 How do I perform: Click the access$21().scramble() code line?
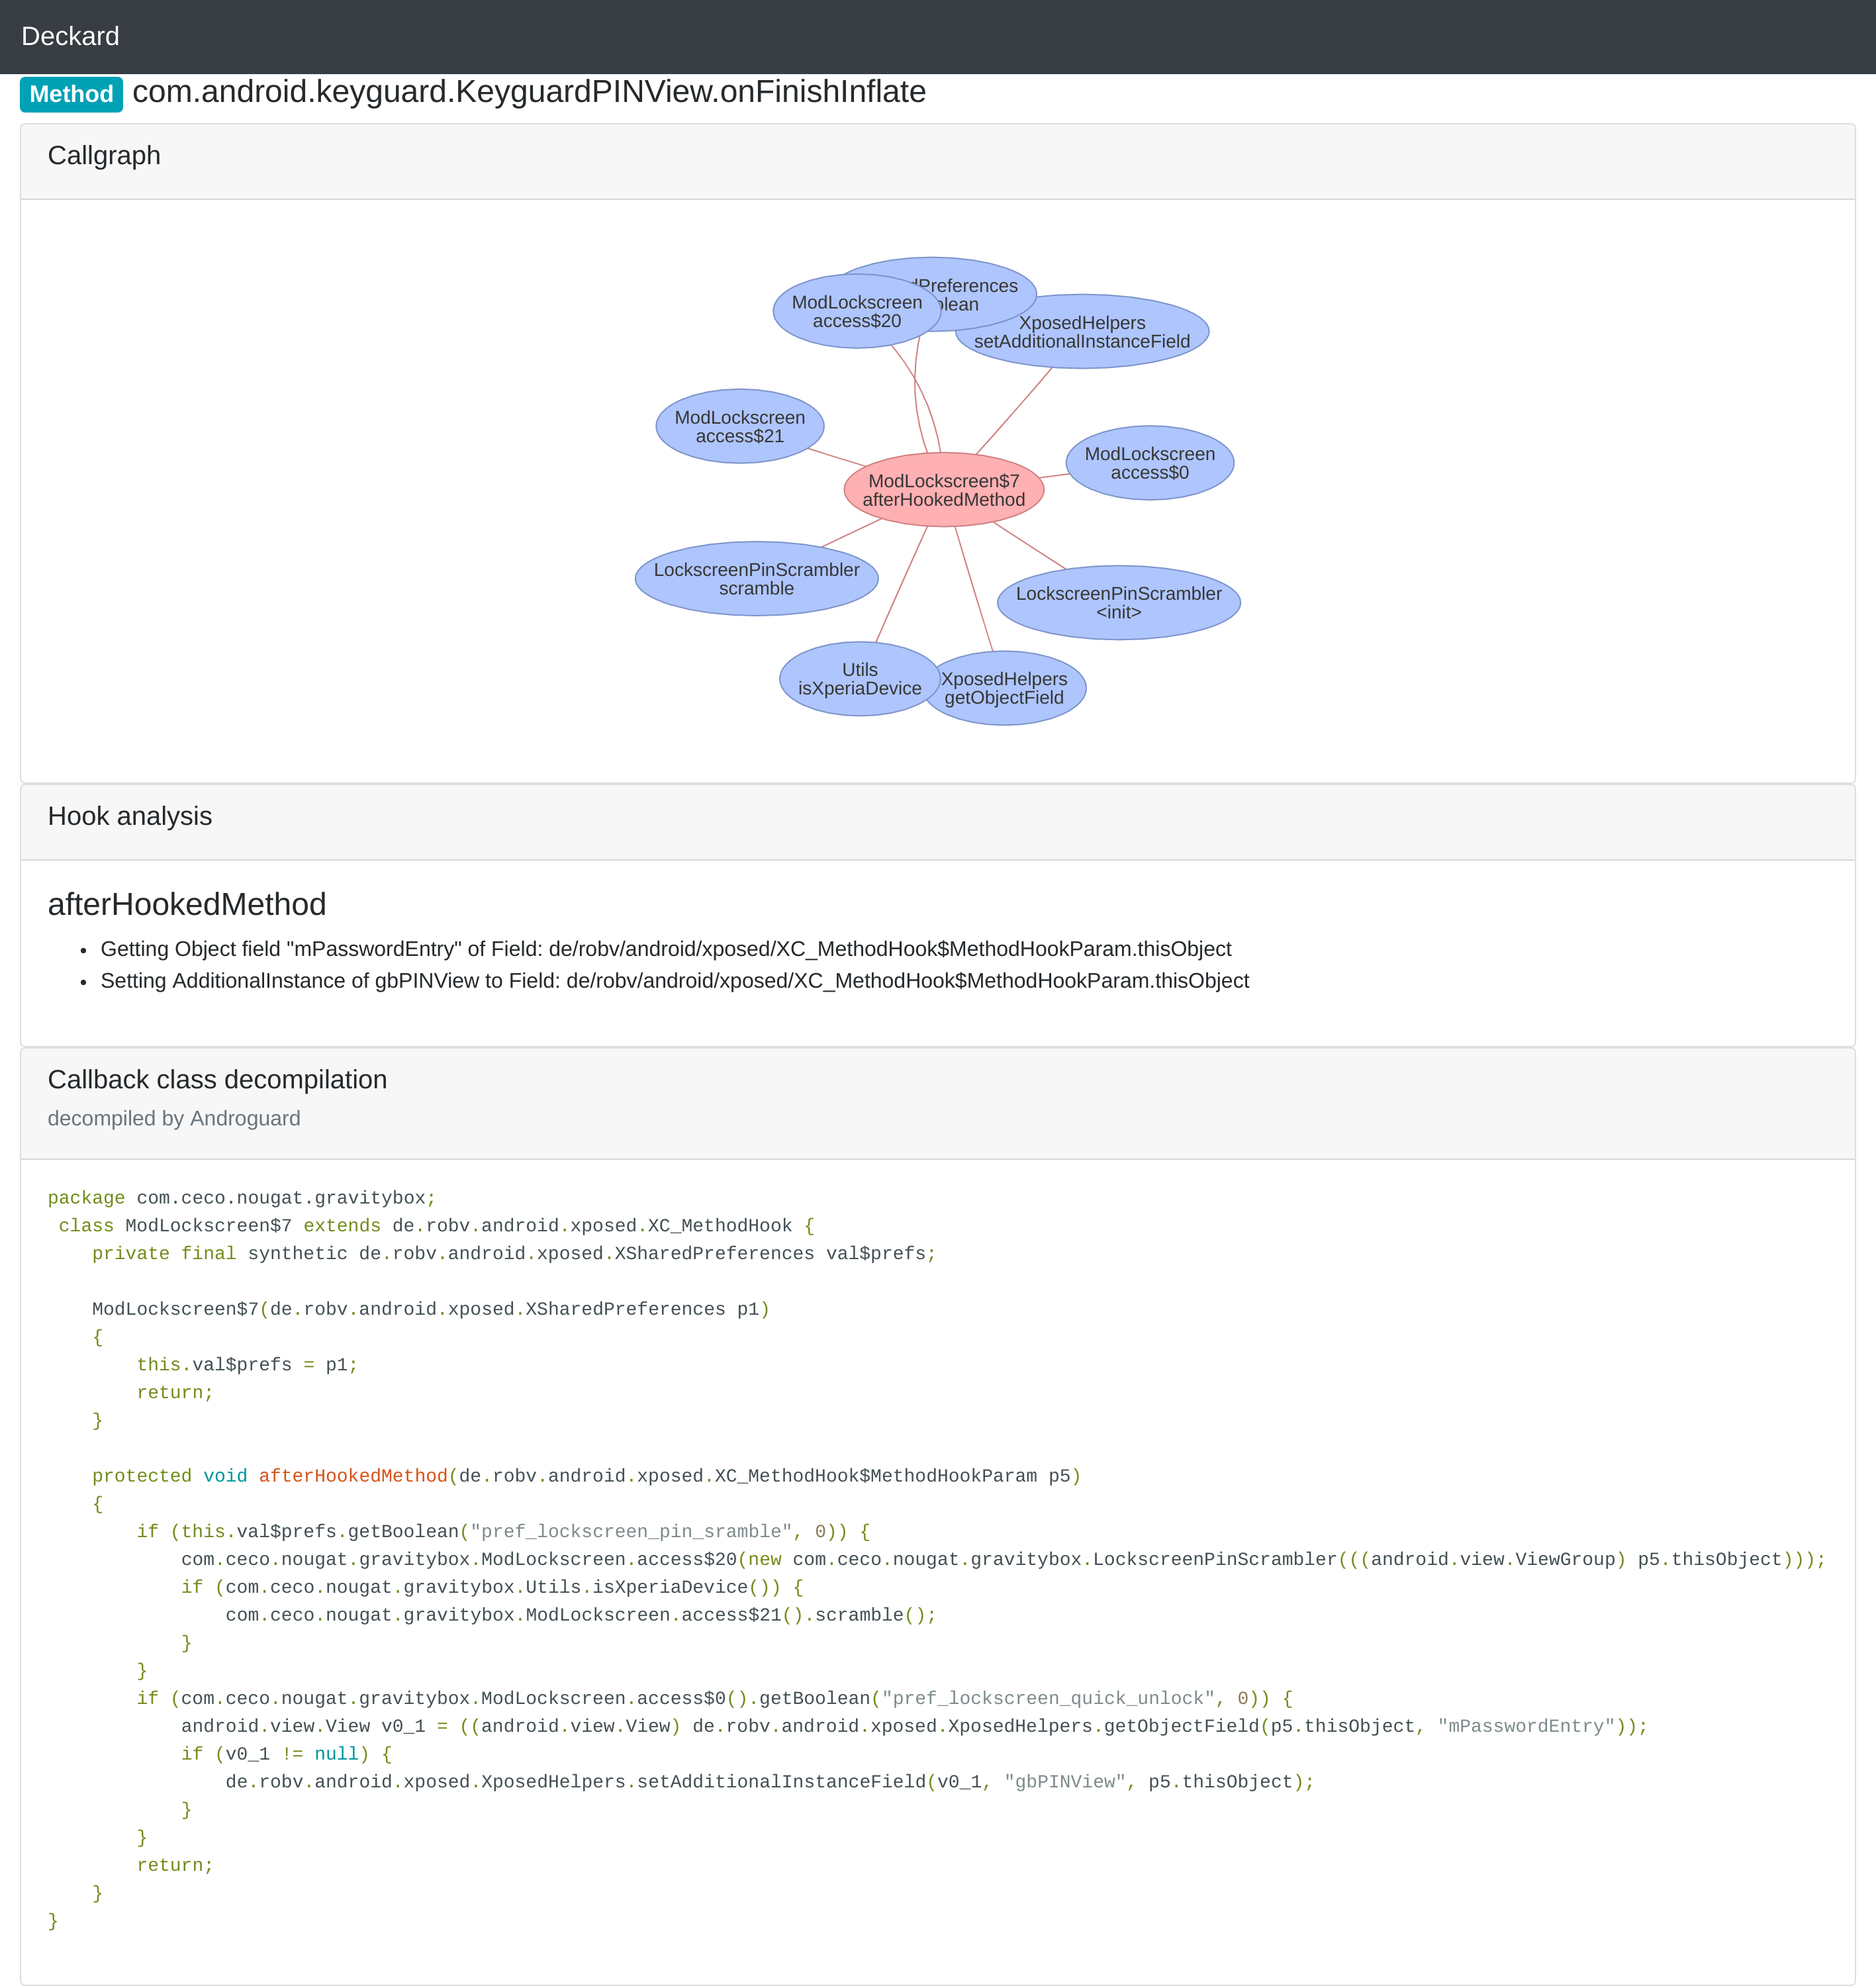click(x=581, y=1615)
